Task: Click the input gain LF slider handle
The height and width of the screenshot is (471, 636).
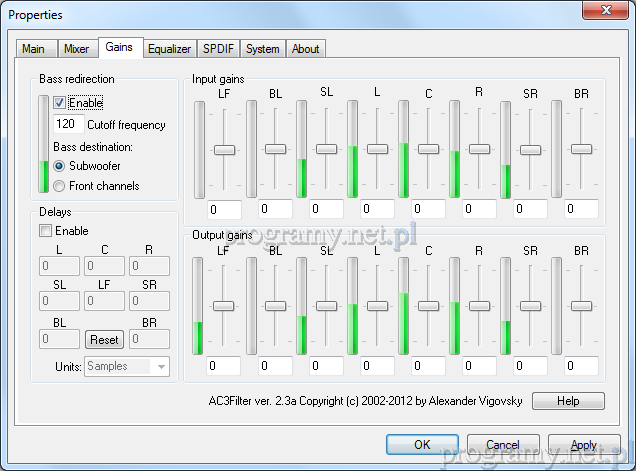Action: point(224,149)
